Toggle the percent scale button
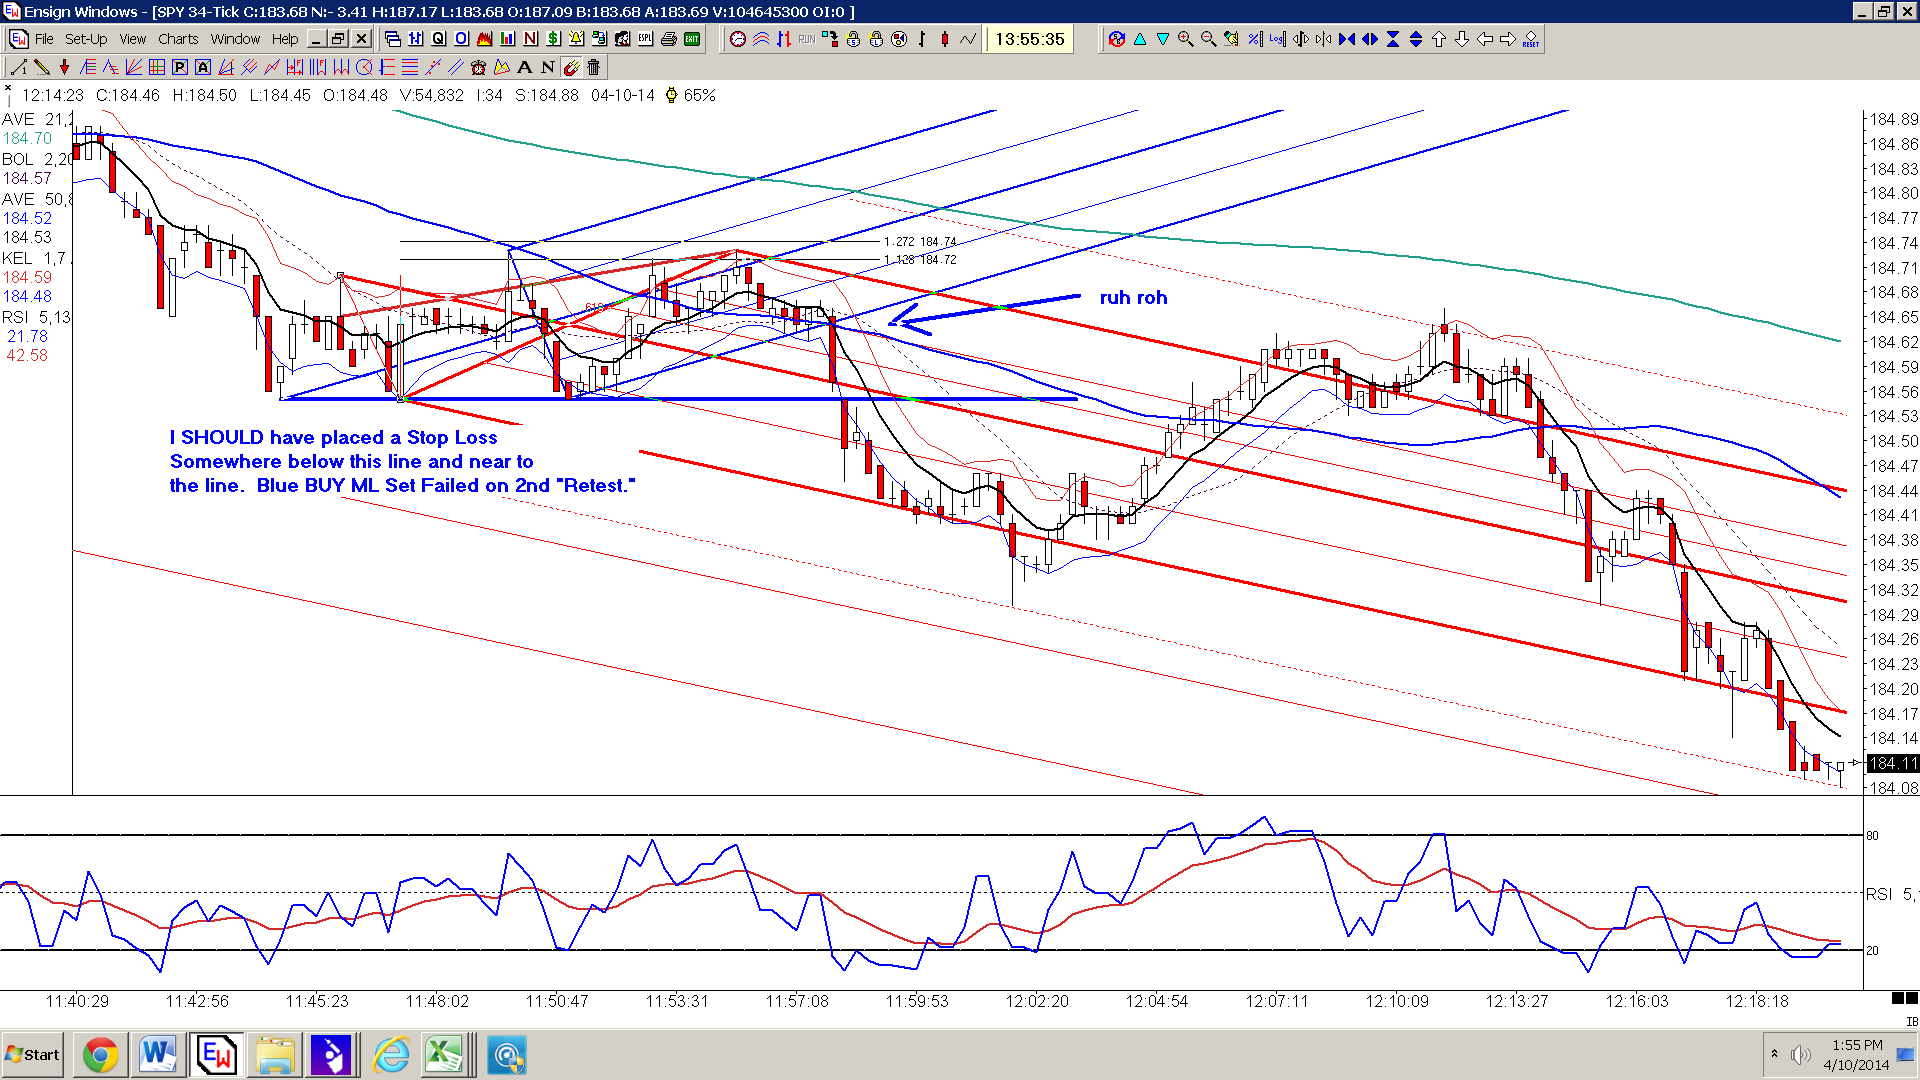Image resolution: width=1920 pixels, height=1080 pixels. click(1255, 39)
